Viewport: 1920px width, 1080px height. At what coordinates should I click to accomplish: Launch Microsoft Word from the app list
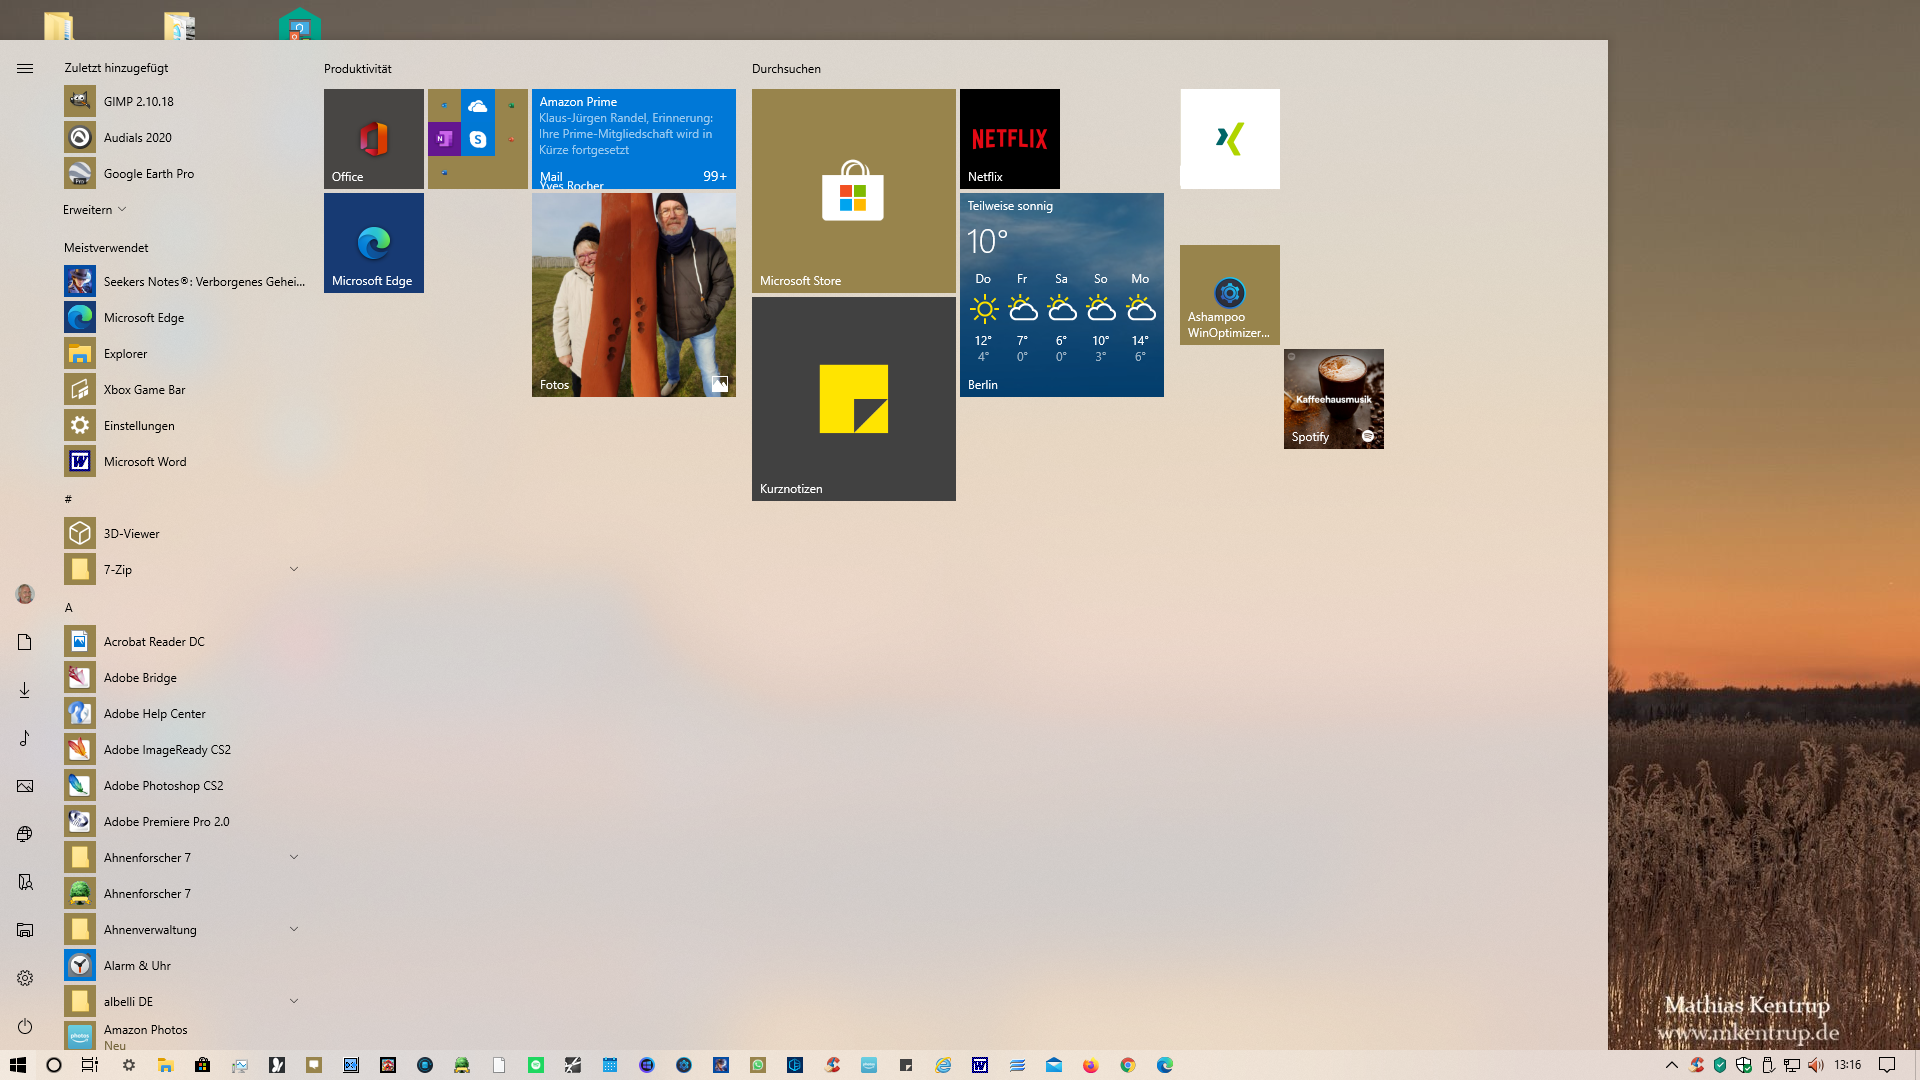point(185,462)
